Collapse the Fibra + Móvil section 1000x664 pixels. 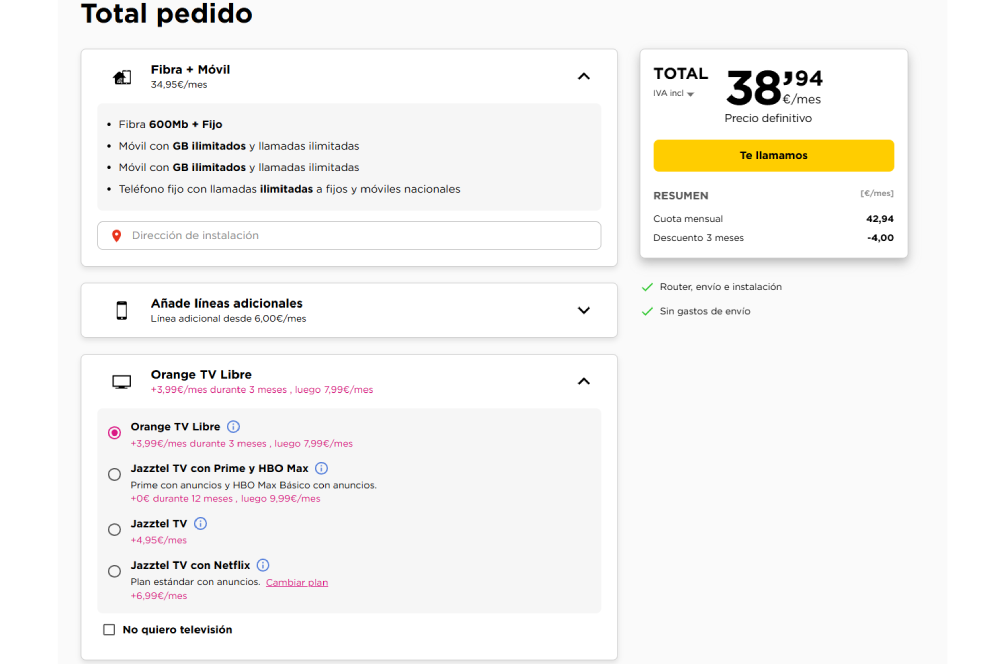(x=583, y=75)
